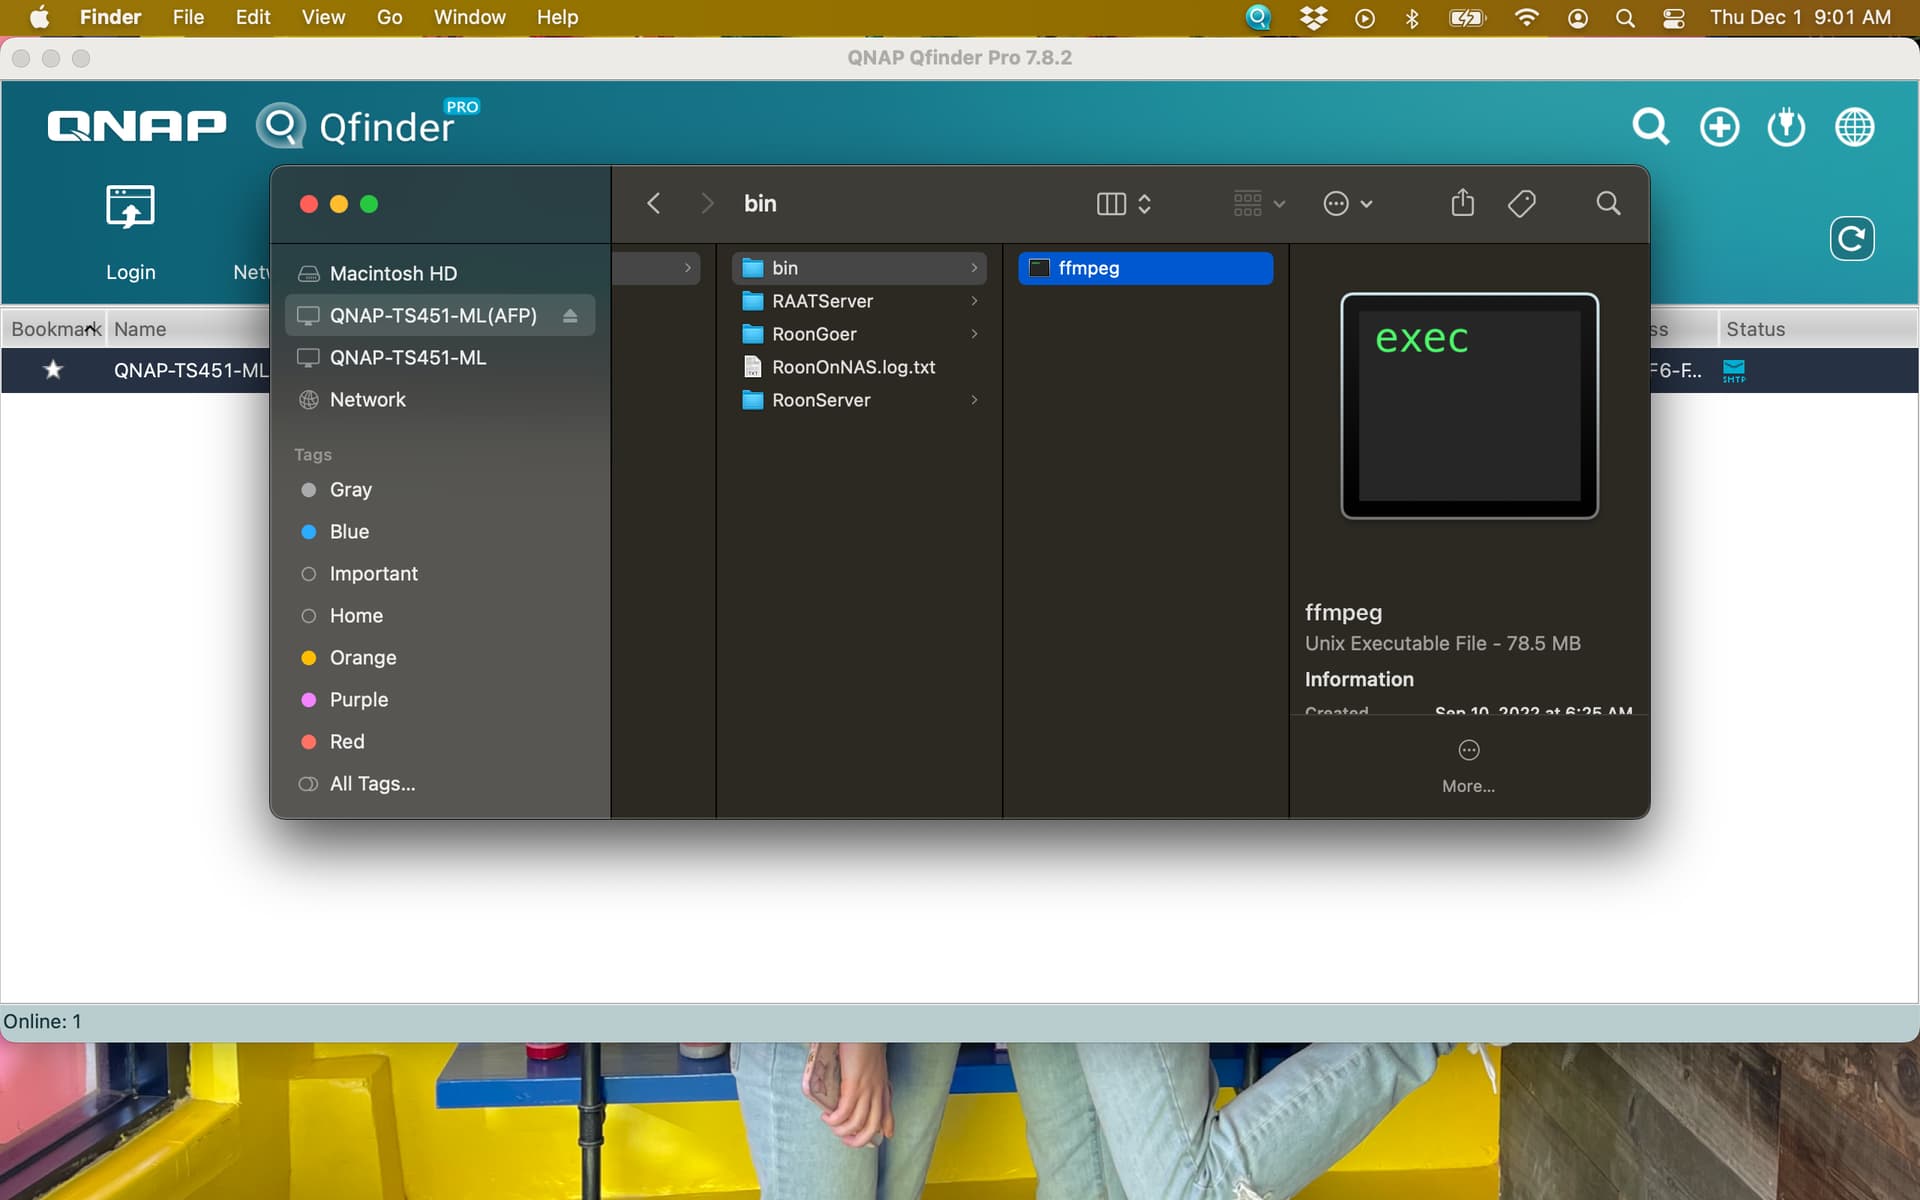Open Spotlight search in the menu bar

click(1625, 18)
